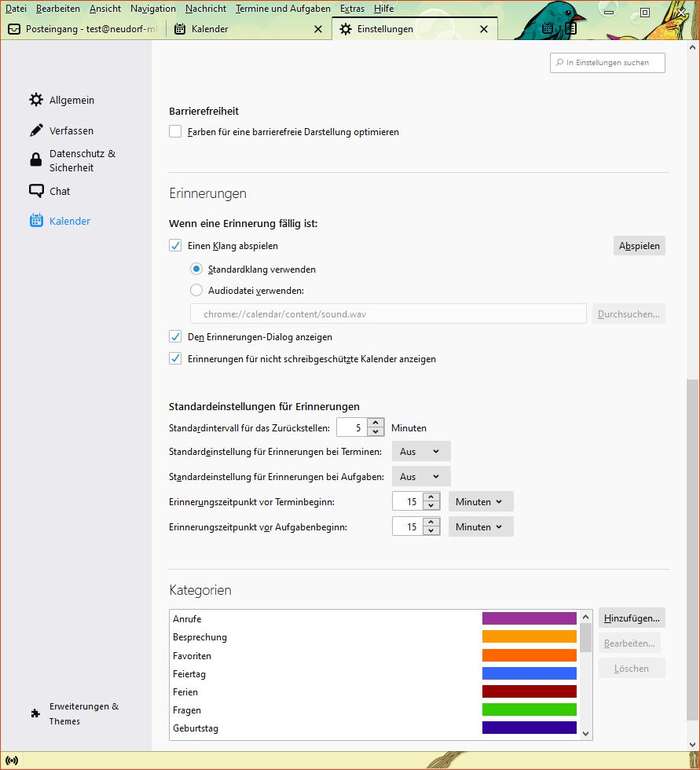The width and height of the screenshot is (700, 770).
Task: Open Datenschutz & Sicherheit lock icon
Action: coord(36,160)
